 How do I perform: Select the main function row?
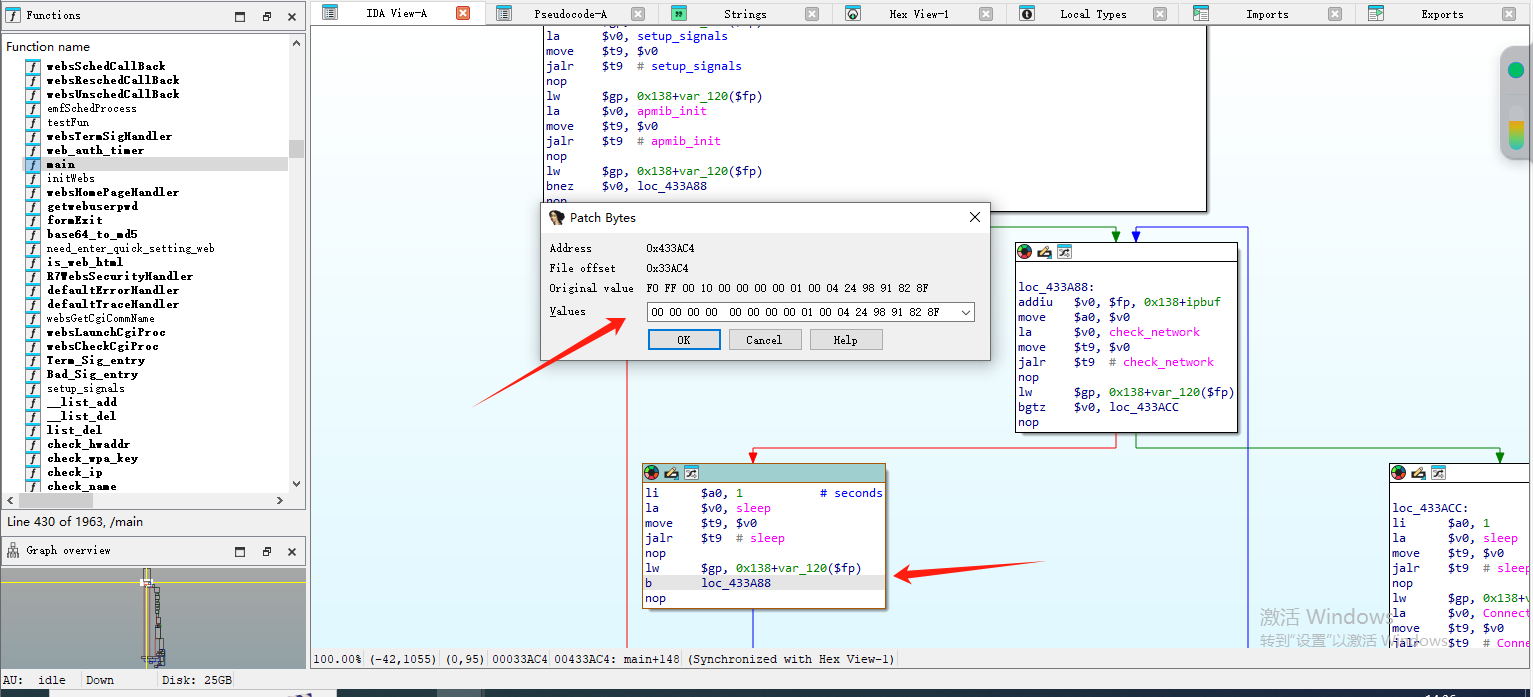click(156, 164)
